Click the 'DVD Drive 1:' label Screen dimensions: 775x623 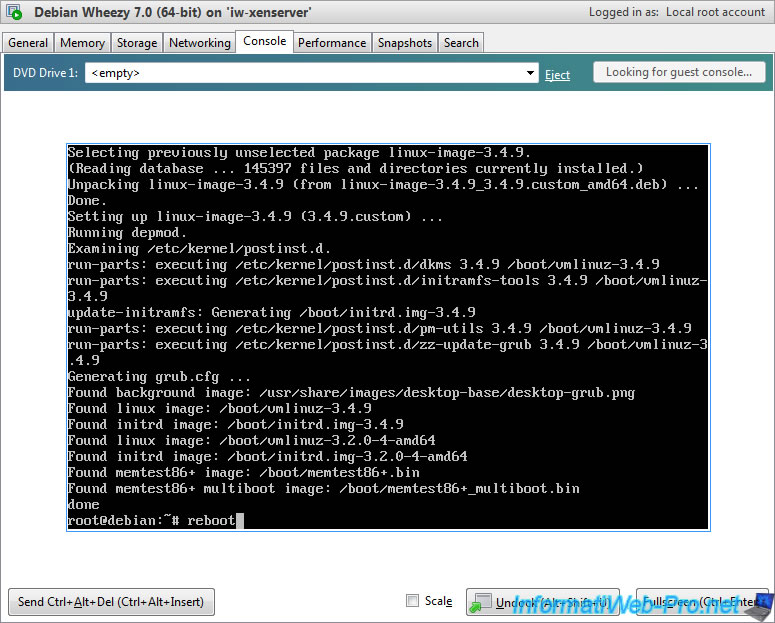pyautogui.click(x=45, y=73)
